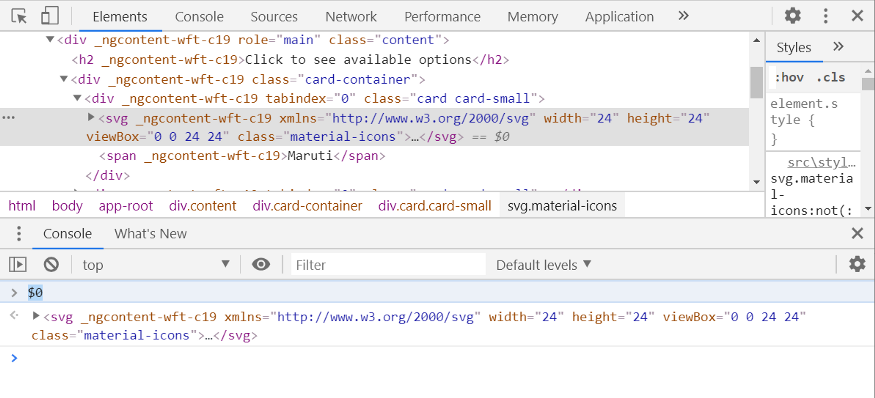The width and height of the screenshot is (875, 398).
Task: Open the console drawer three-dot menu
Action: (18, 233)
